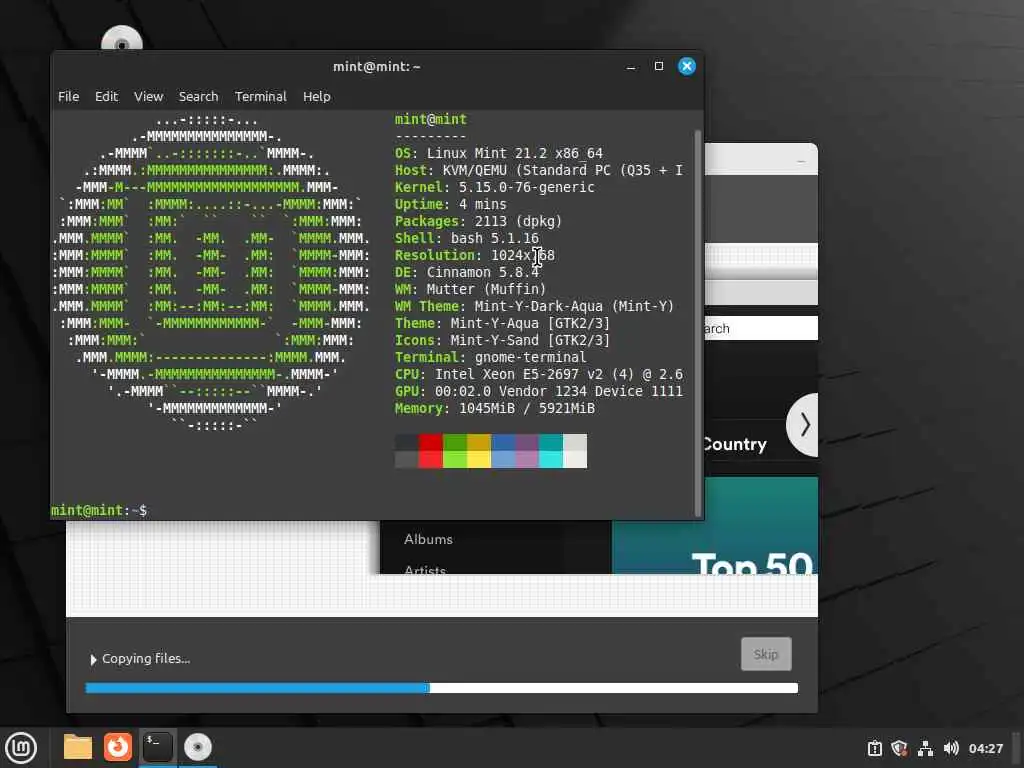This screenshot has height=768, width=1024.
Task: Minimize the terminal window
Action: click(631, 67)
